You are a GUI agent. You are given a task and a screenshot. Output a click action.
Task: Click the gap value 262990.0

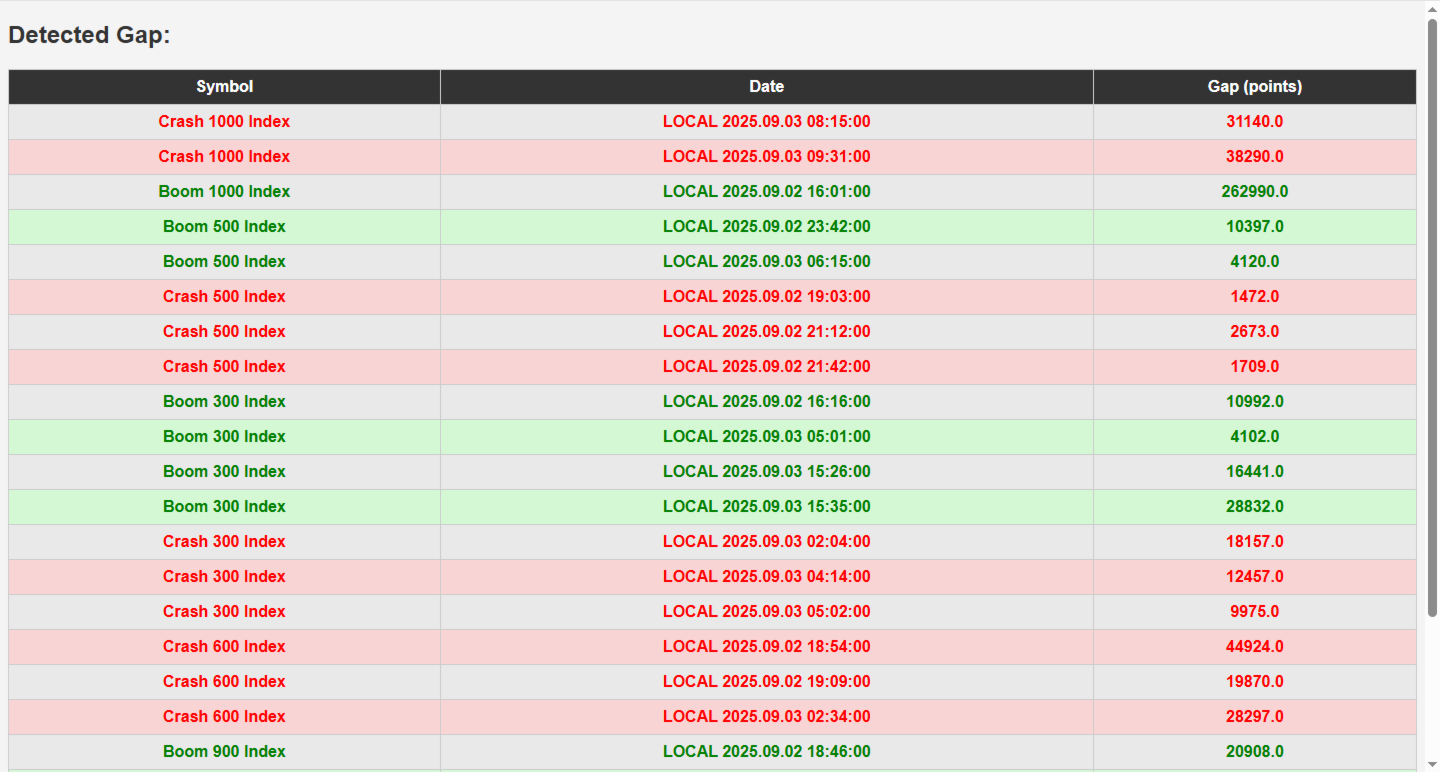(x=1255, y=192)
